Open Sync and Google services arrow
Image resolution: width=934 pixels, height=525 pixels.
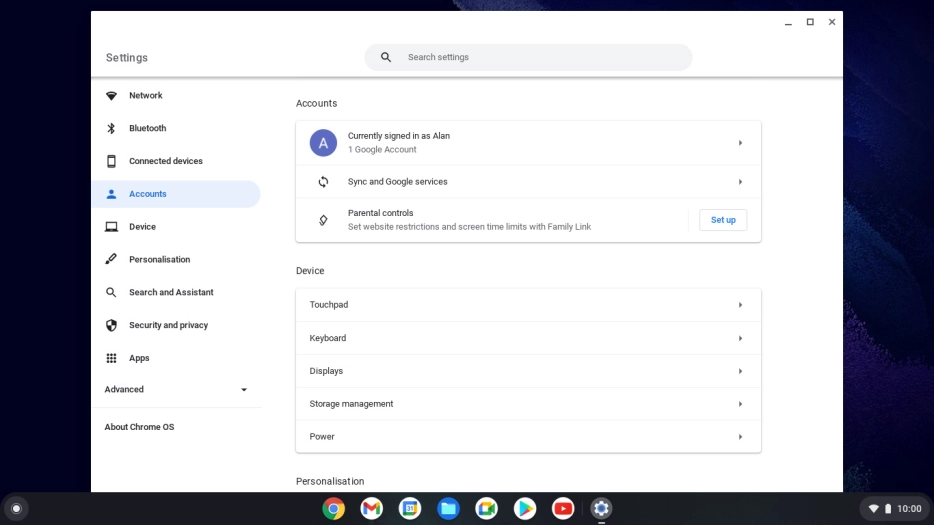740,182
